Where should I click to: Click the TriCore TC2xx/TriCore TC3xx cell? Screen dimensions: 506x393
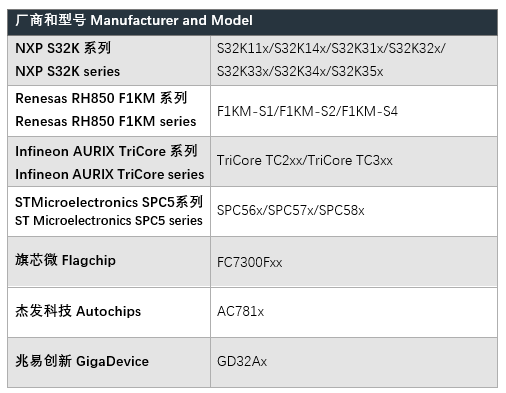point(354,161)
